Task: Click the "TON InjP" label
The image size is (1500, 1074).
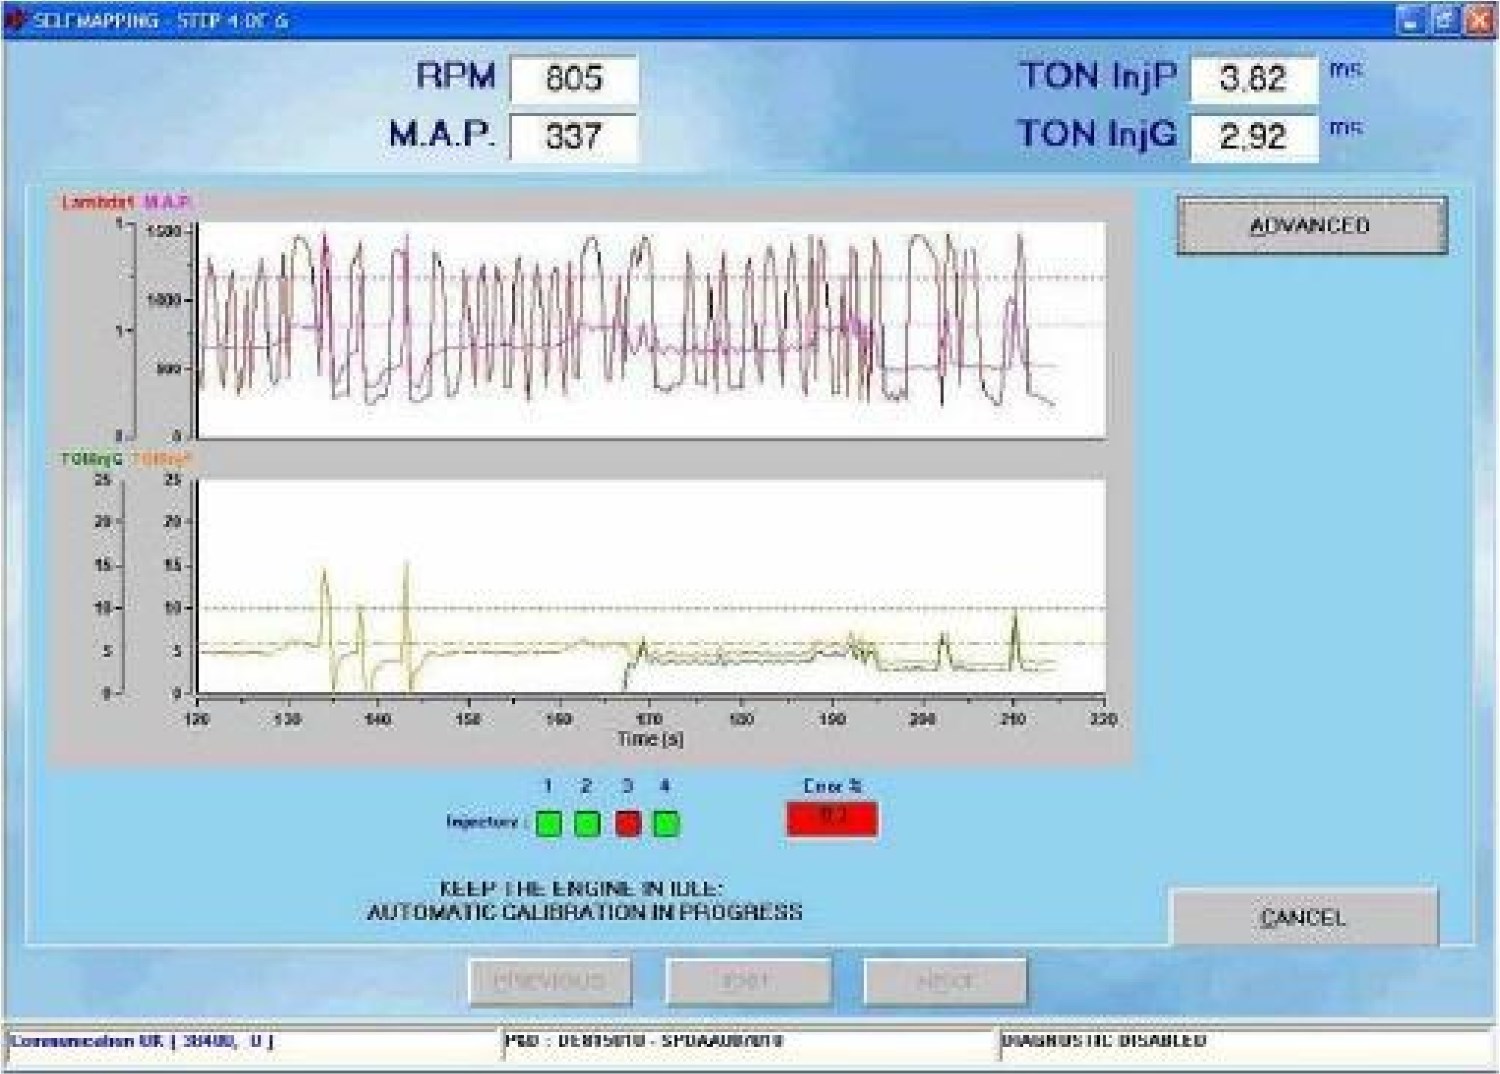Action: (1098, 76)
